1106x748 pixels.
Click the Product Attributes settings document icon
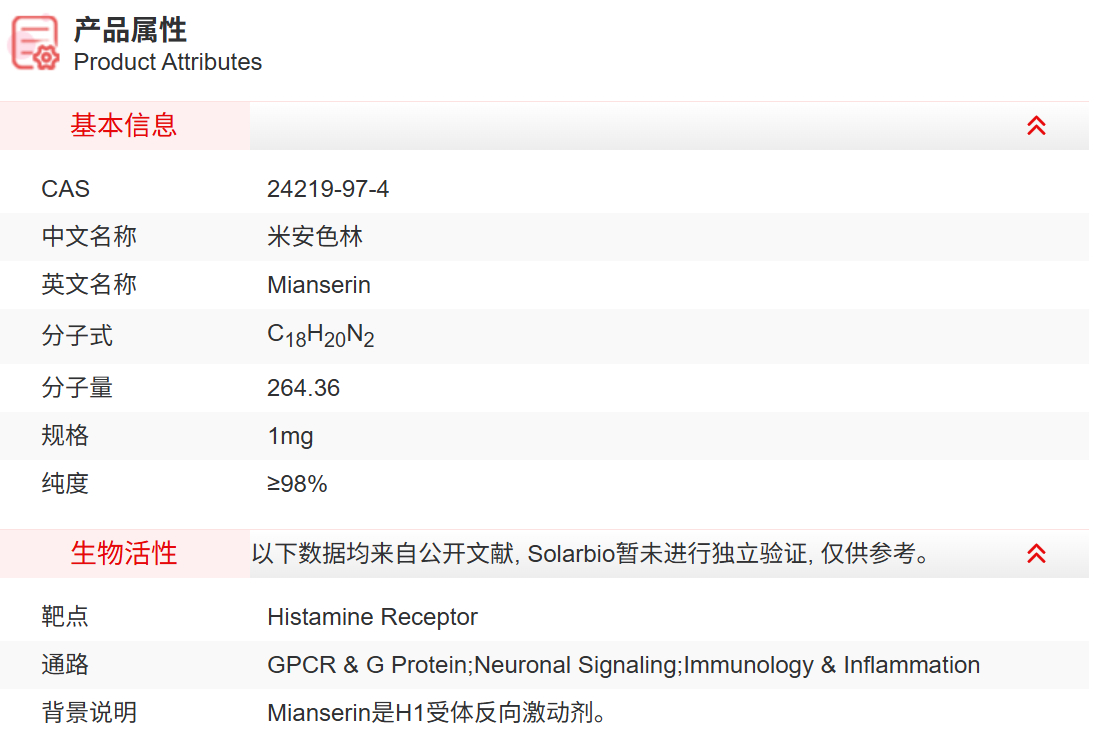click(x=35, y=44)
